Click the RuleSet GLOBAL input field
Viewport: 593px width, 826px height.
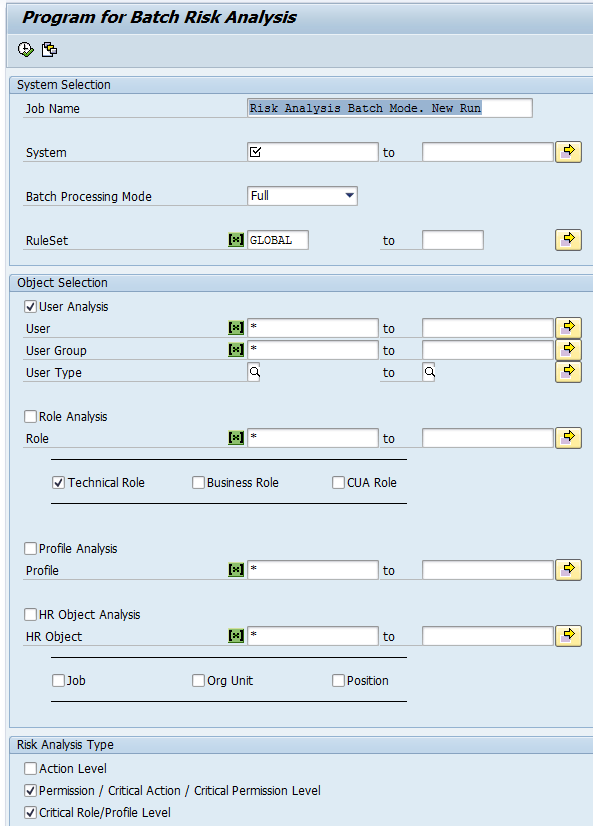278,240
